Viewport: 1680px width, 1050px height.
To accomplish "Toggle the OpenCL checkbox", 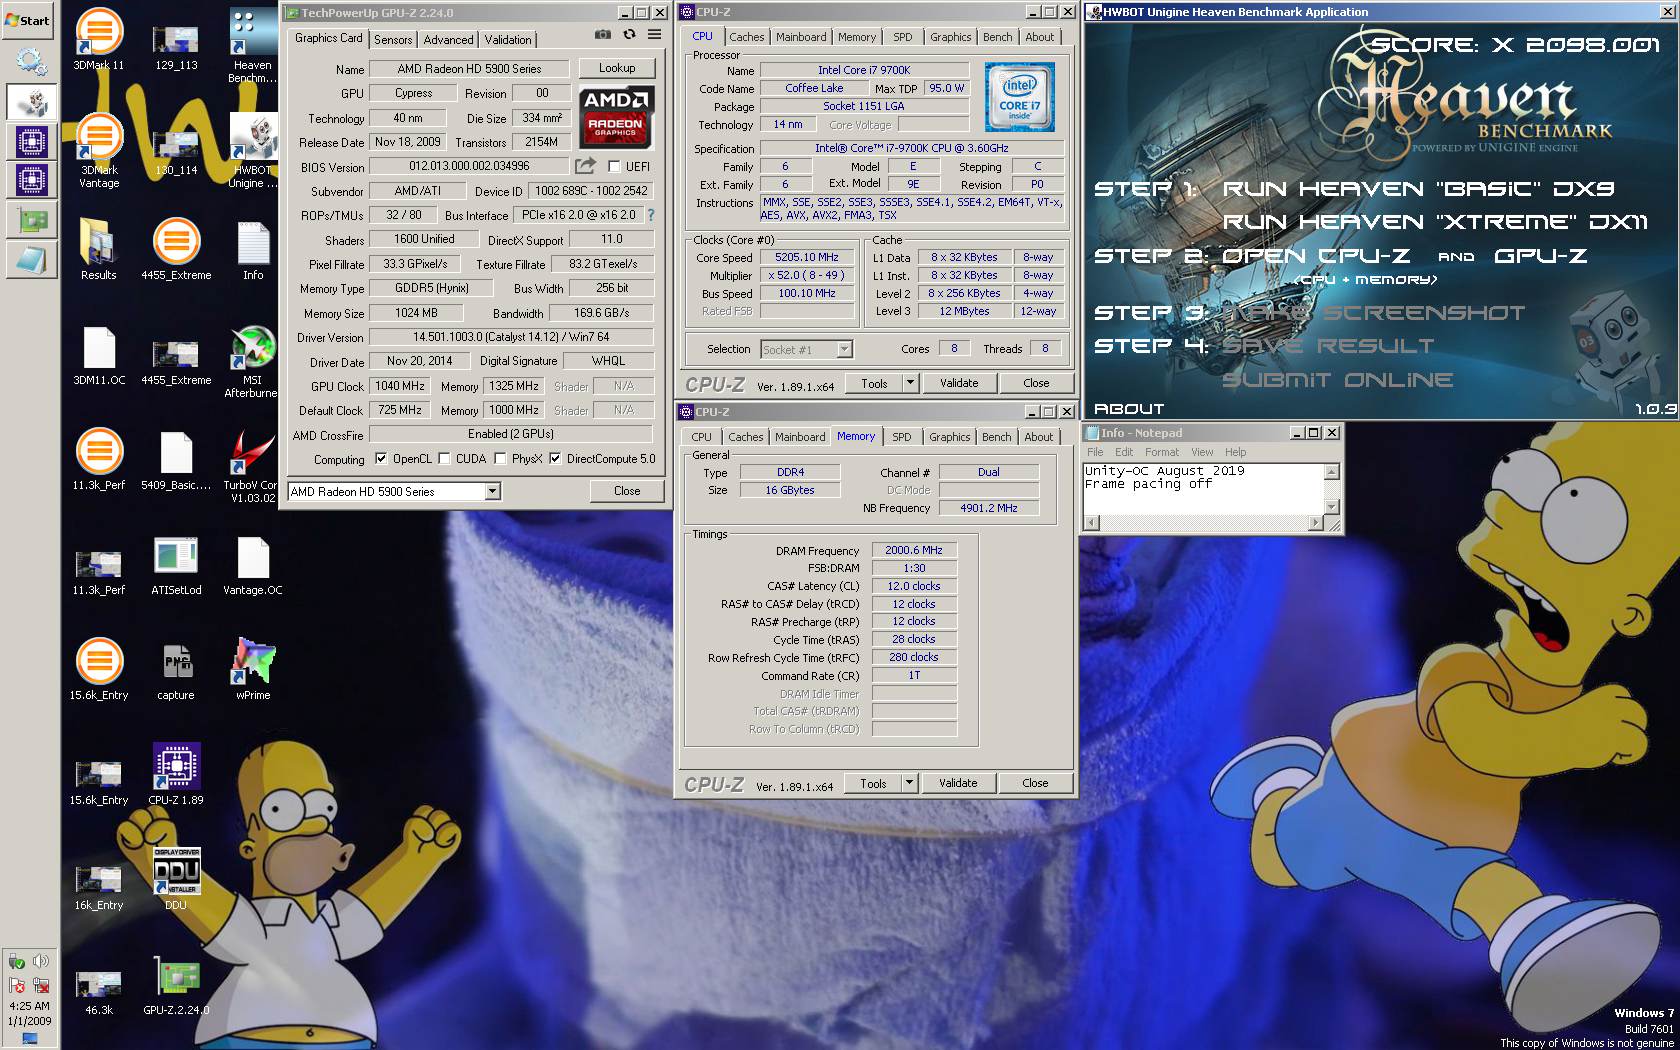I will [381, 459].
